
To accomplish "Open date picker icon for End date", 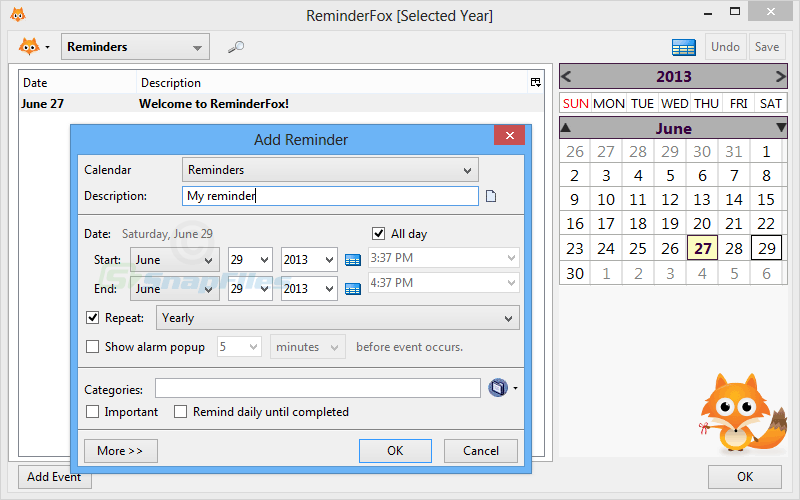I will 353,289.
